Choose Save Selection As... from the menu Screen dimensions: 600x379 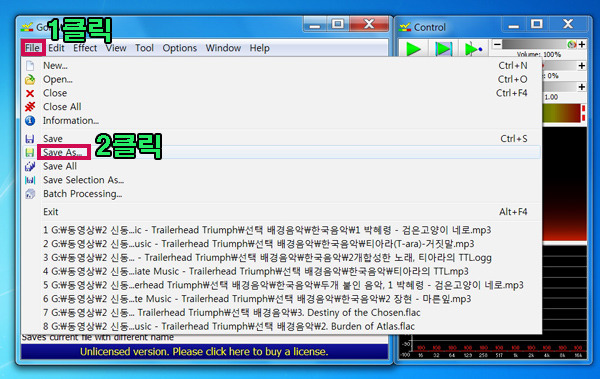click(281, 180)
